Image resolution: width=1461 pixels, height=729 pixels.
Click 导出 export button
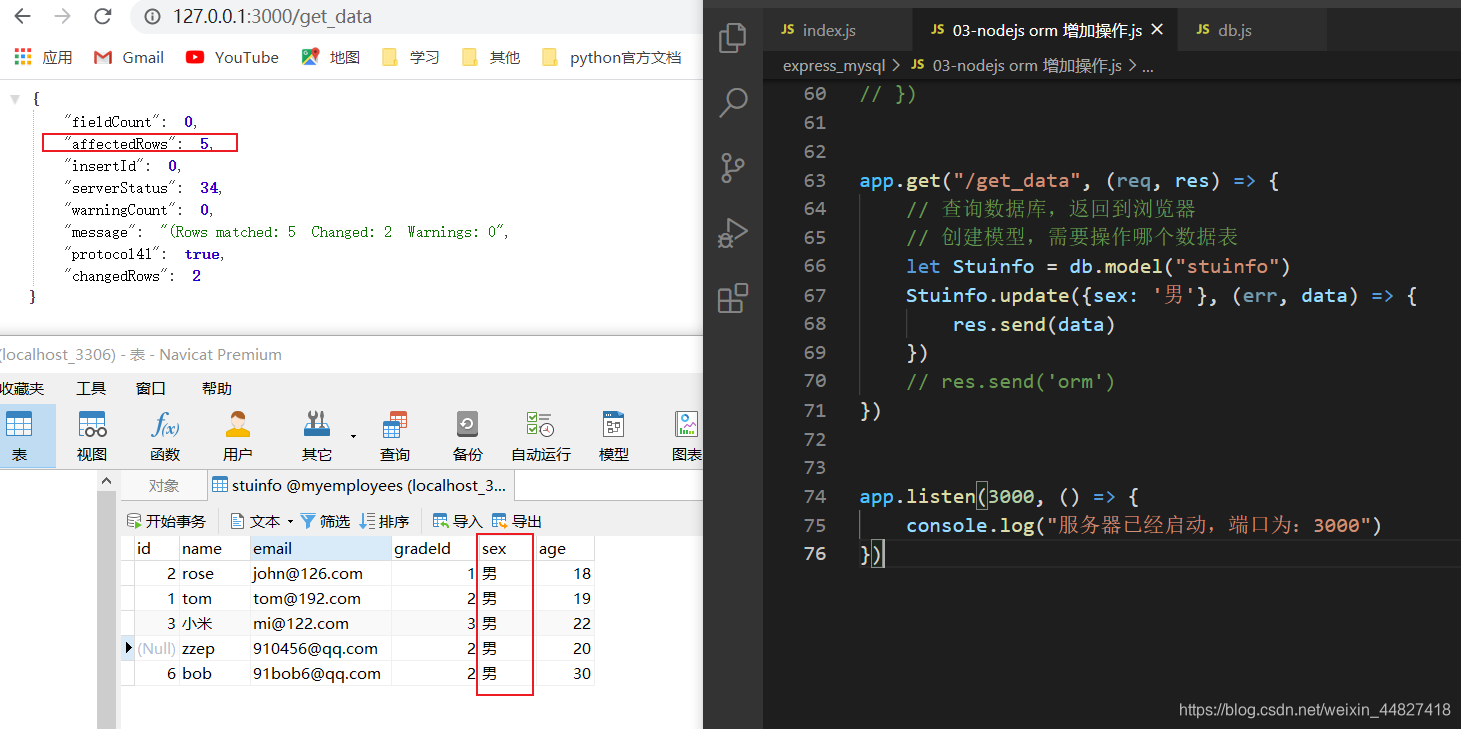pyautogui.click(x=517, y=521)
